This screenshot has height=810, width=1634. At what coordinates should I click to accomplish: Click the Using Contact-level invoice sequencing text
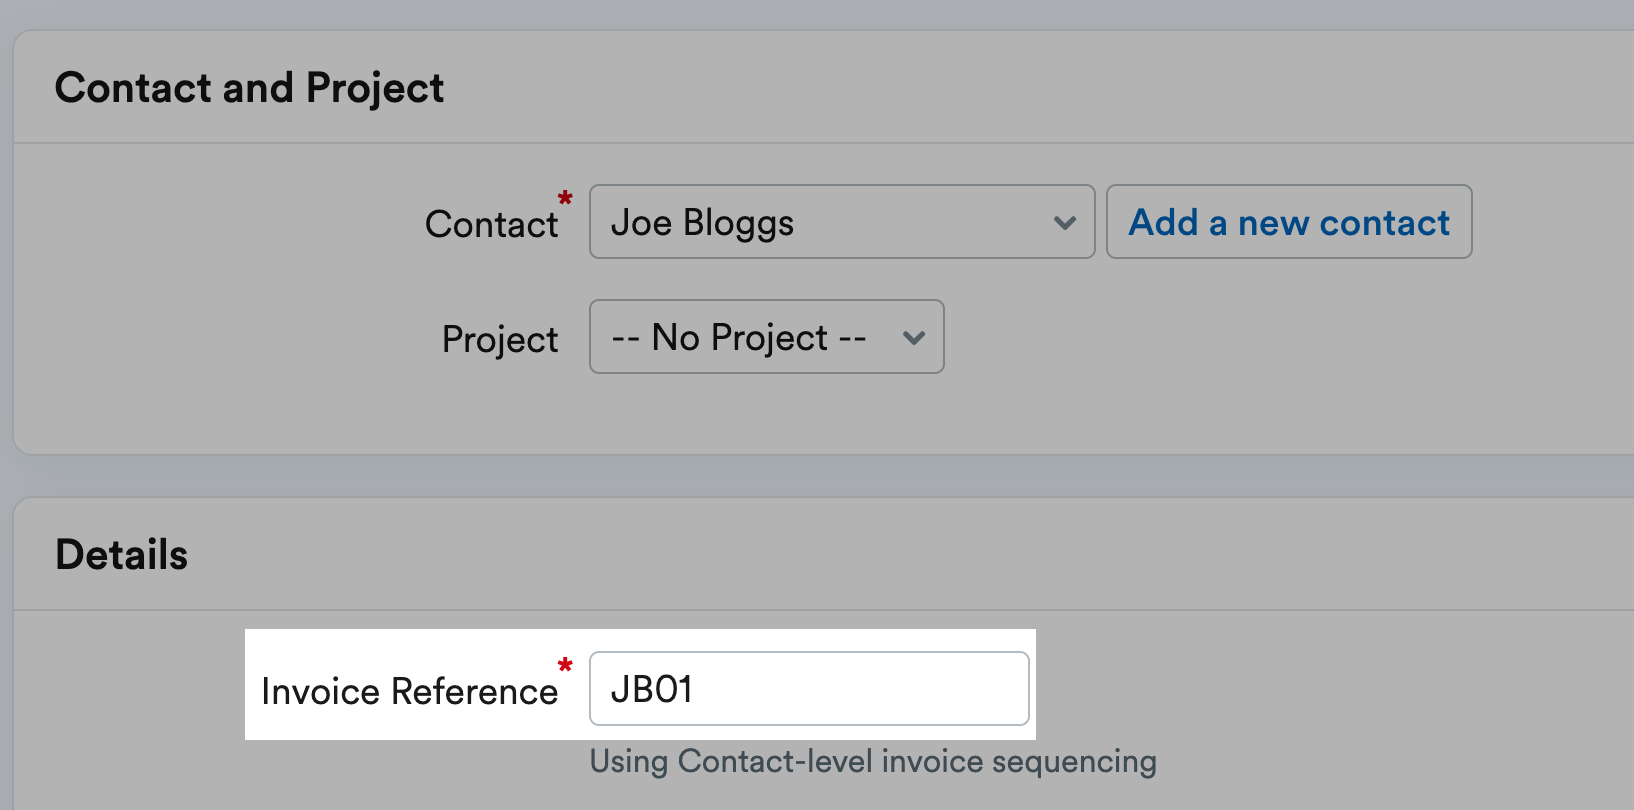[872, 761]
